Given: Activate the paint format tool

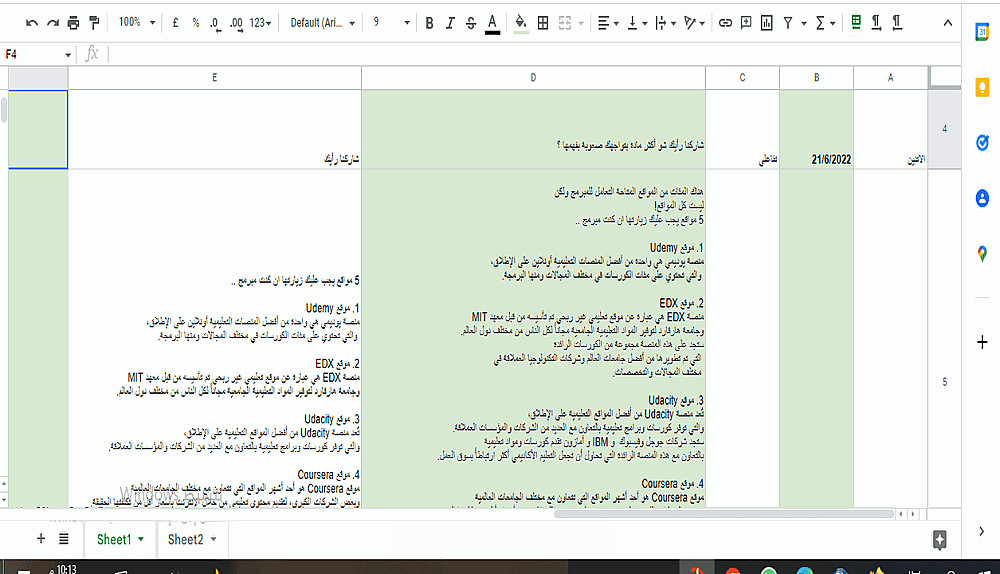Looking at the screenshot, I should pyautogui.click(x=94, y=23).
